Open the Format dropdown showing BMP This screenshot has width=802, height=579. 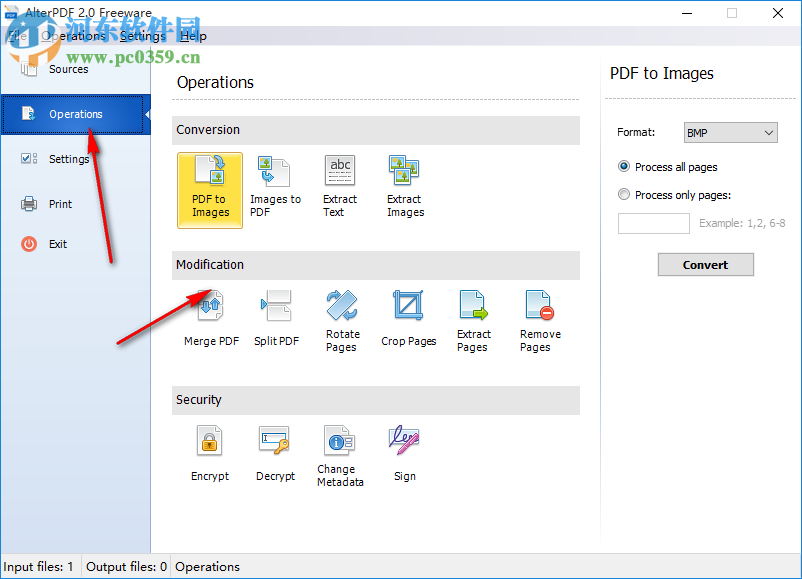pos(730,132)
